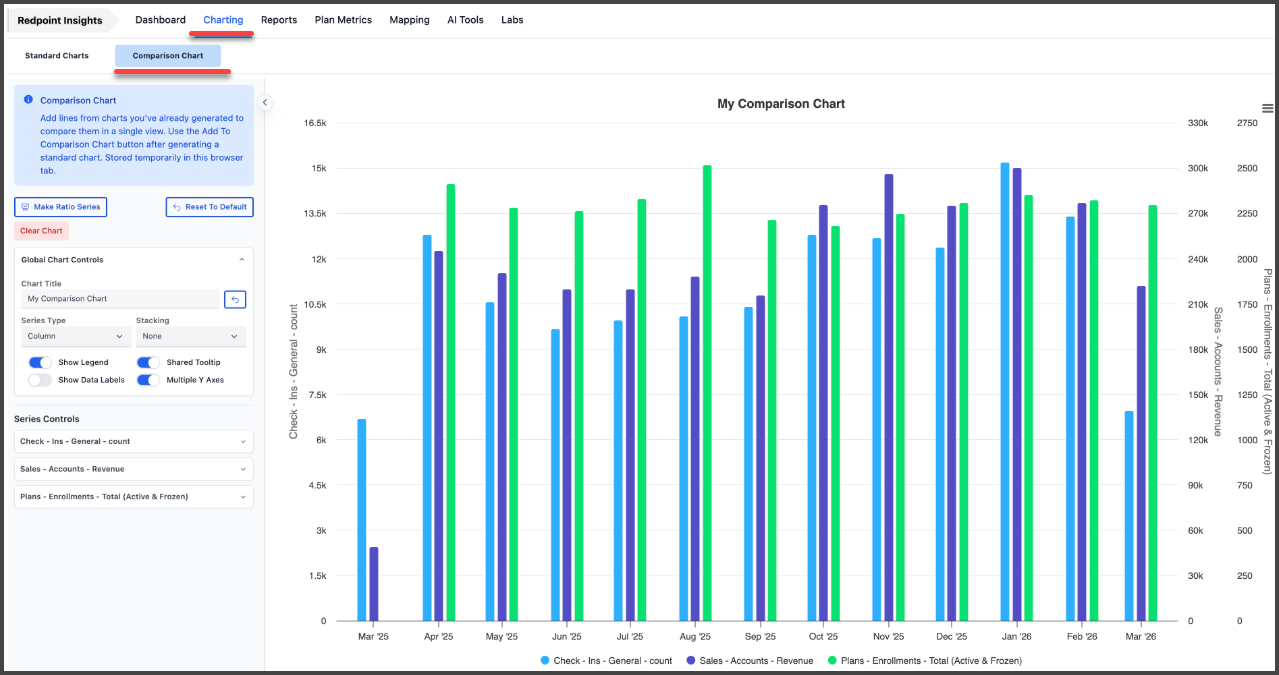Collapse the Global Chart Controls panel
The width and height of the screenshot is (1279, 675).
241,260
